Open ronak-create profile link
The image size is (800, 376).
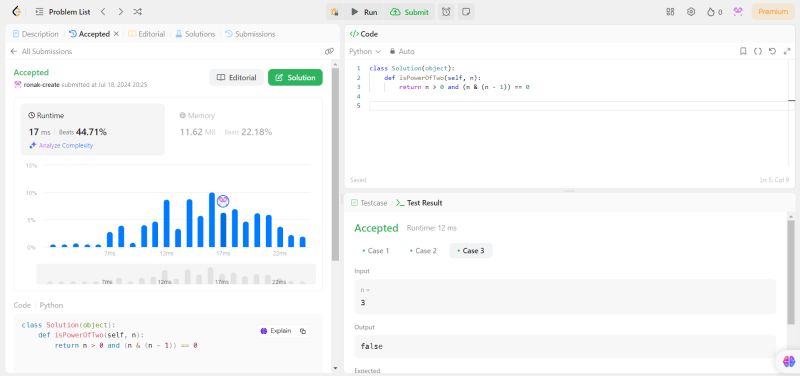(x=41, y=85)
